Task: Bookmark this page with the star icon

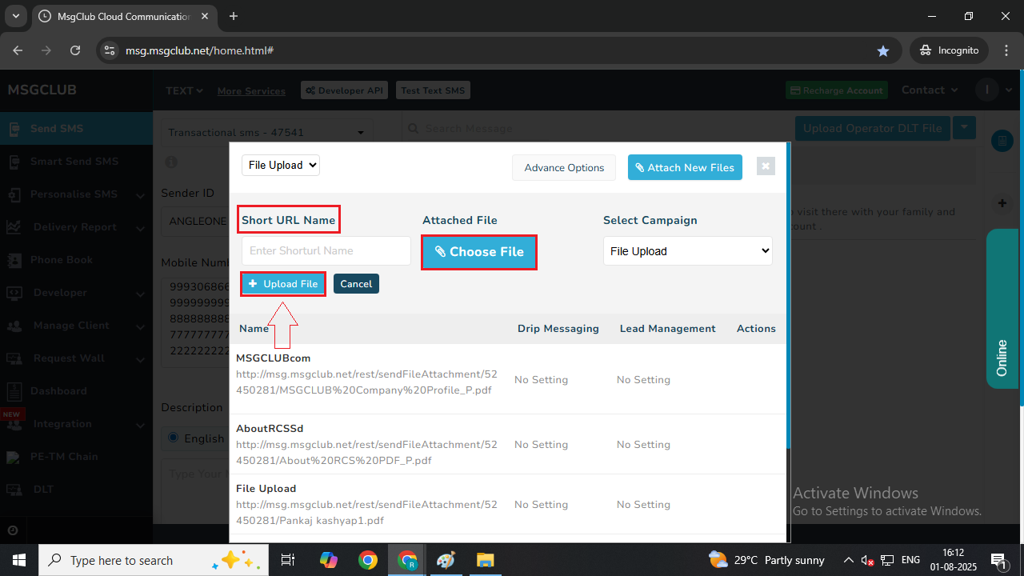Action: (883, 50)
